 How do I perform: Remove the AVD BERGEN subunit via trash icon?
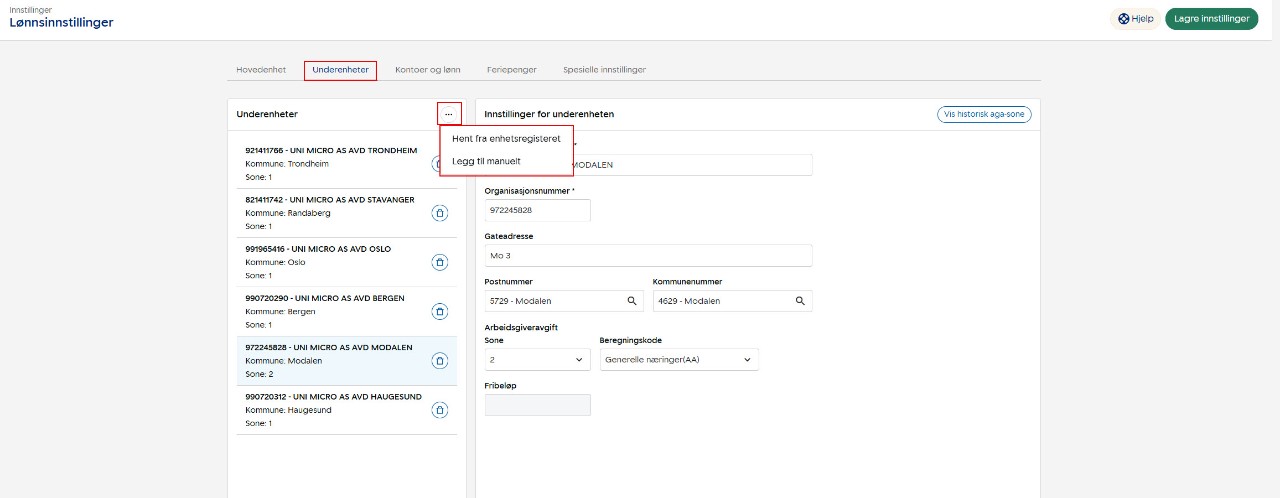[x=439, y=311]
